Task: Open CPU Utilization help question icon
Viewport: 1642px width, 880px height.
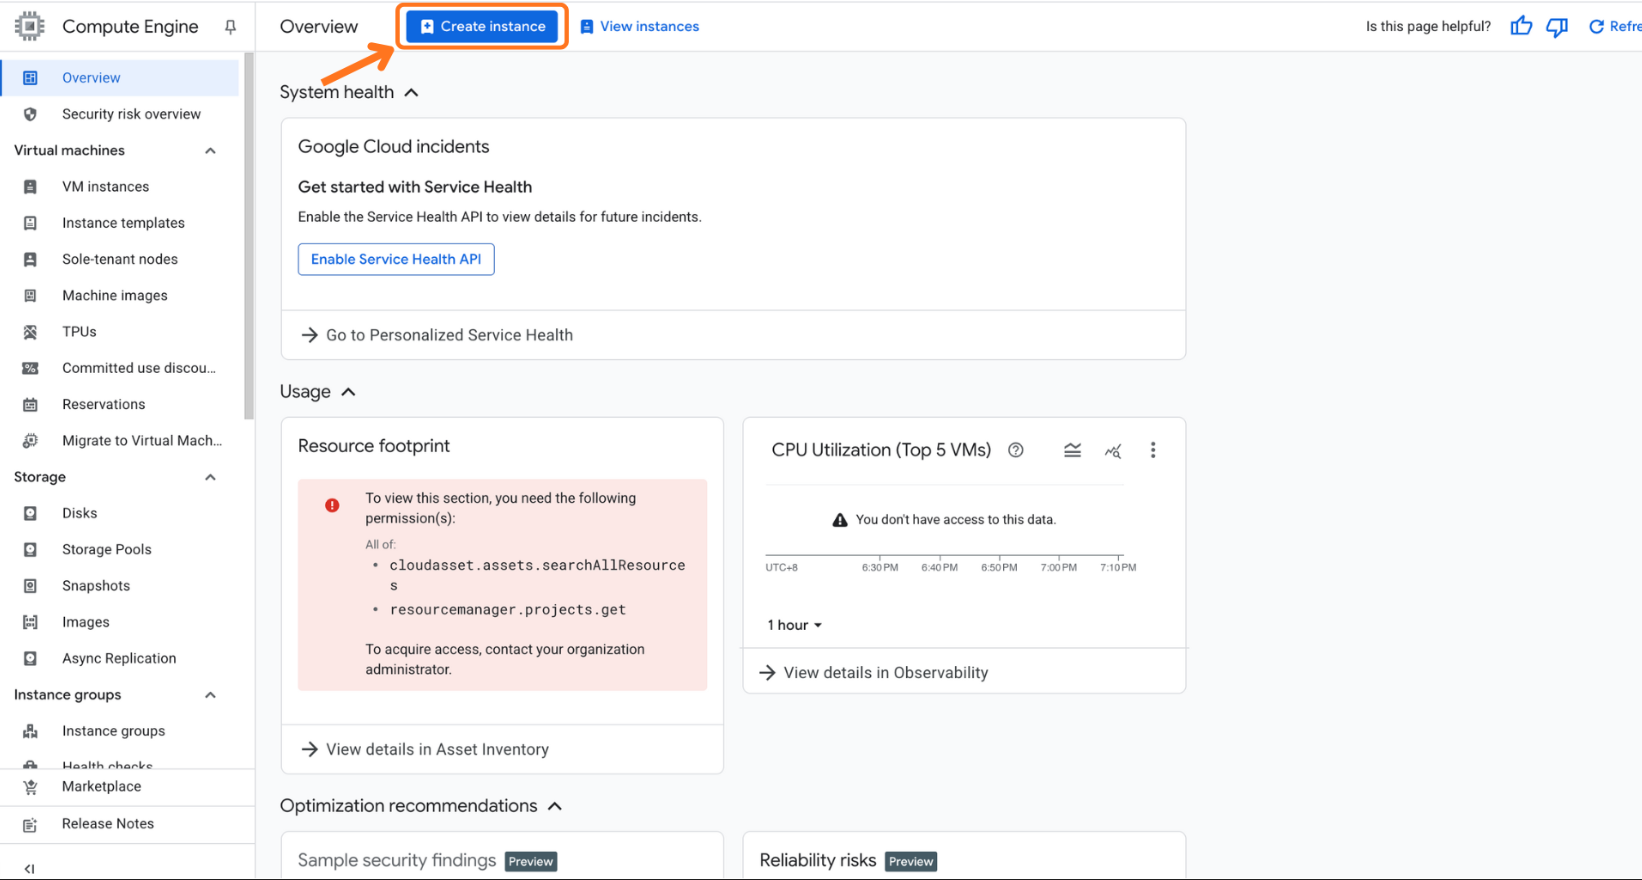Action: pos(1016,450)
